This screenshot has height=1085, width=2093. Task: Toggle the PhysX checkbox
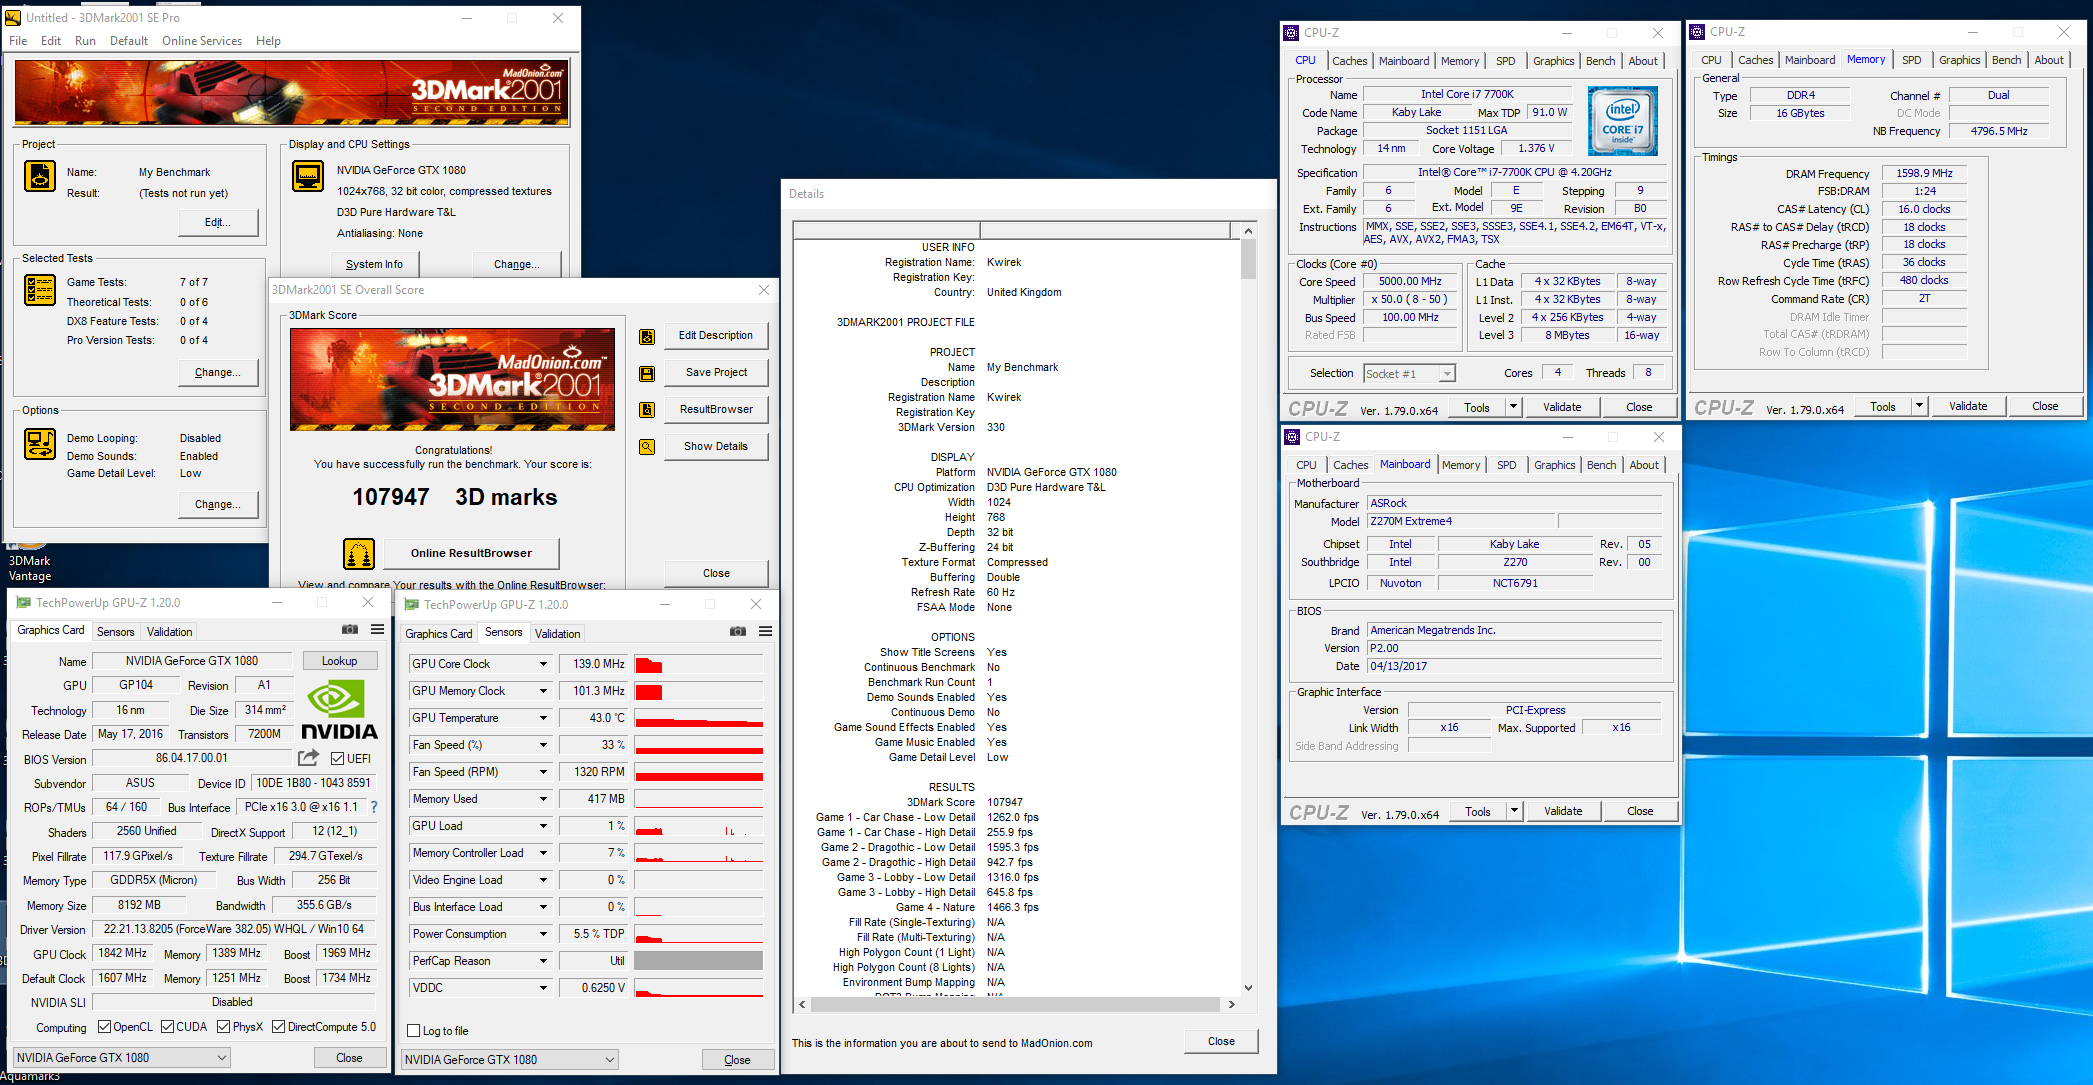coord(224,1027)
